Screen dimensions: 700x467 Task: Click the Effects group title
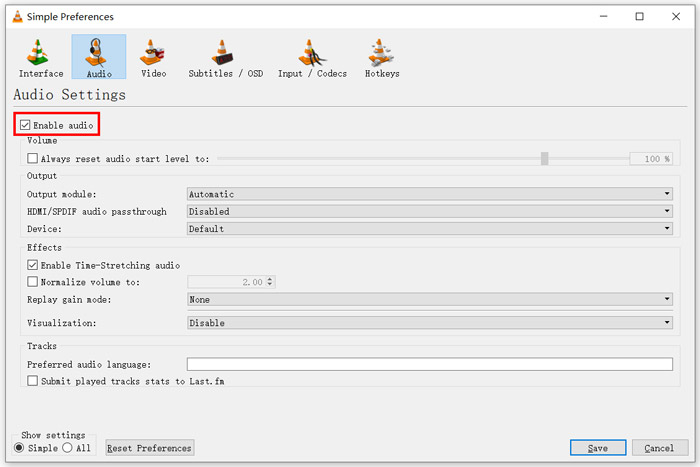pos(44,247)
